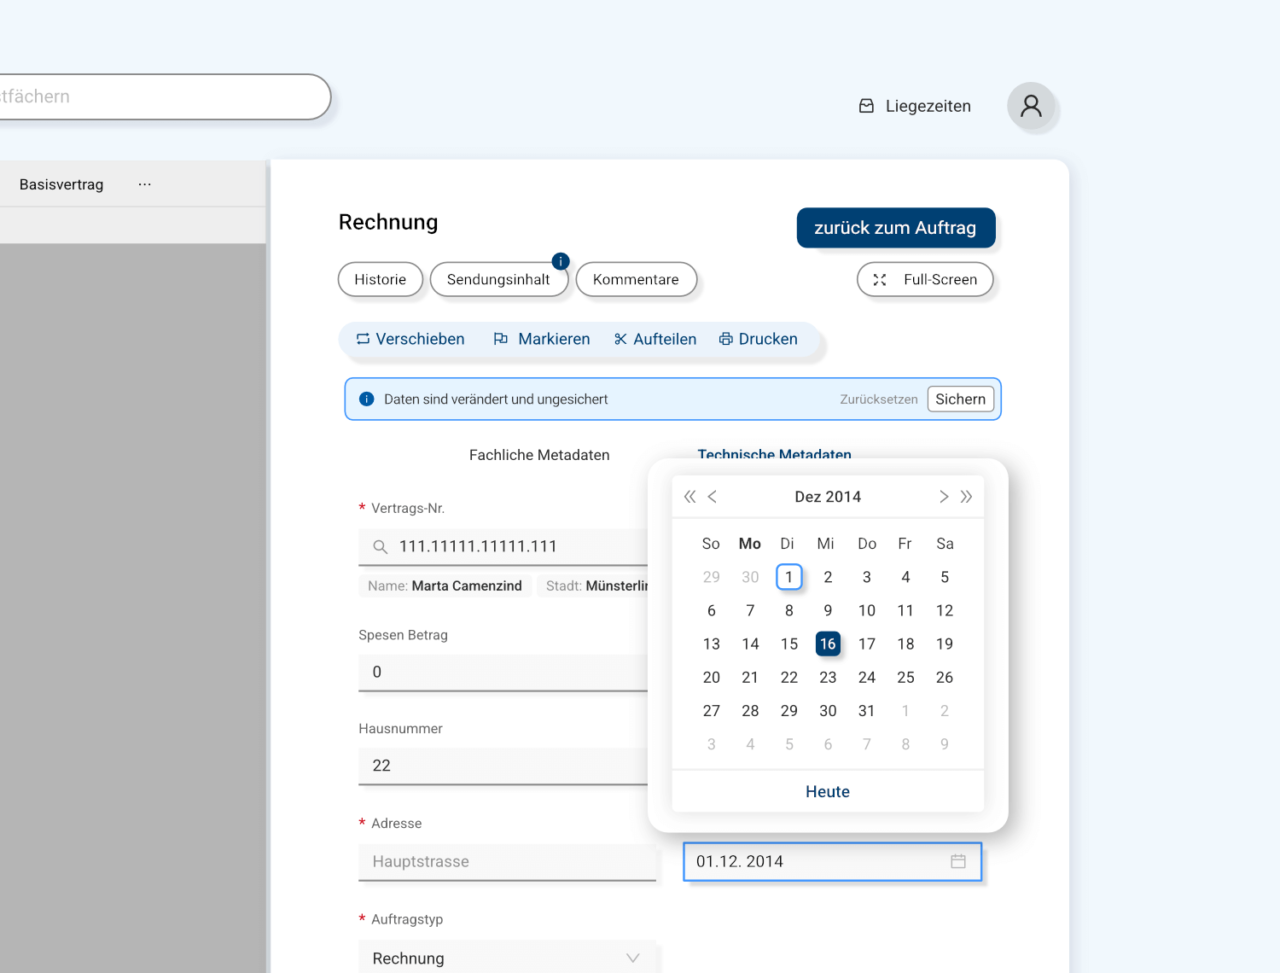Go to next year in calendar
The image size is (1280, 973).
click(x=966, y=497)
